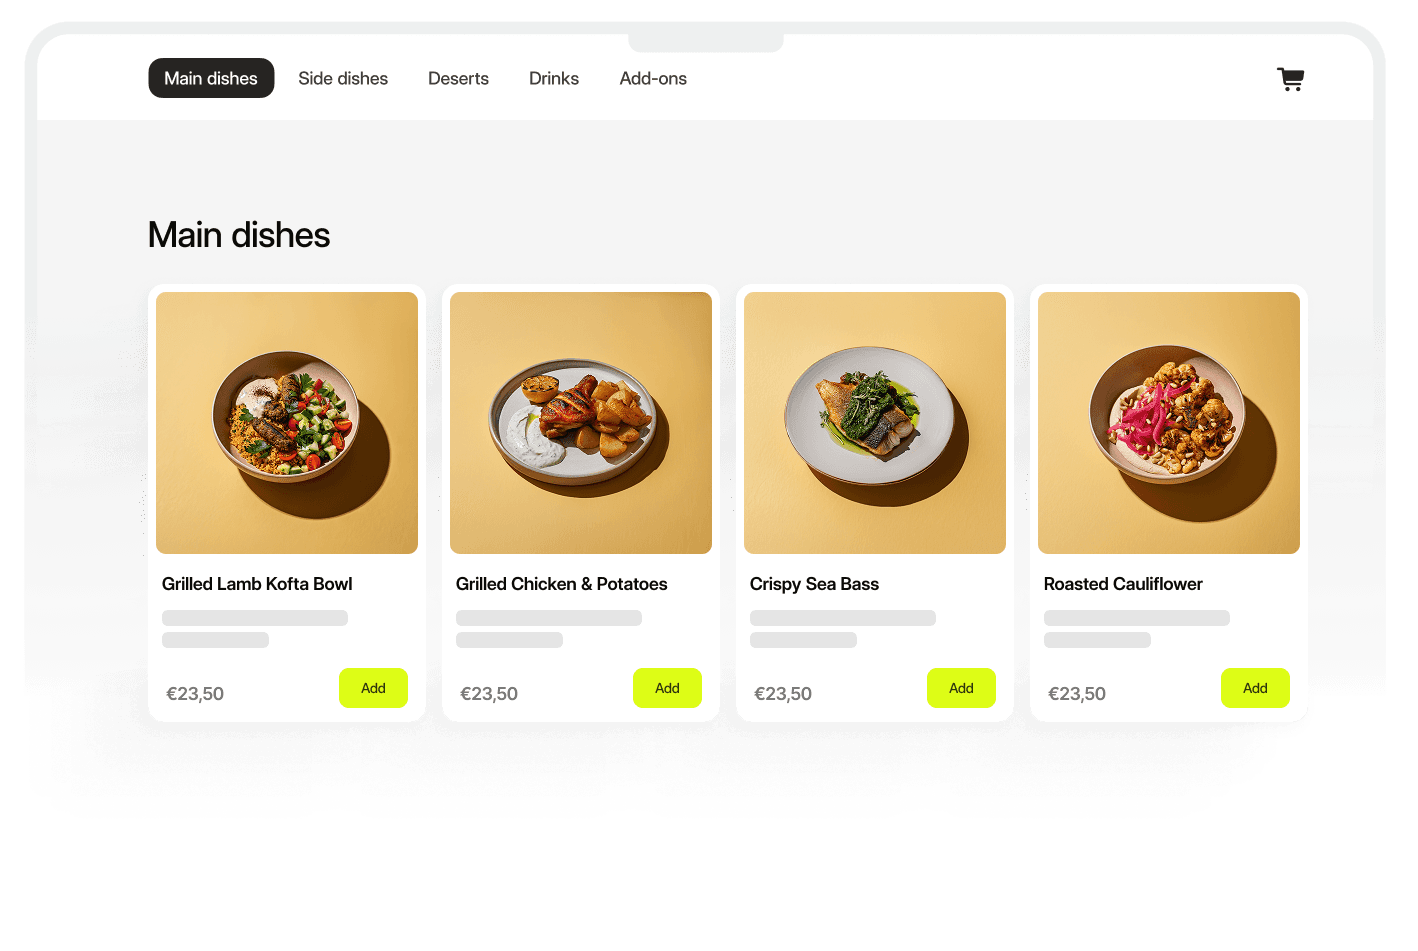
Task: Select the Main dishes tab
Action: [211, 78]
